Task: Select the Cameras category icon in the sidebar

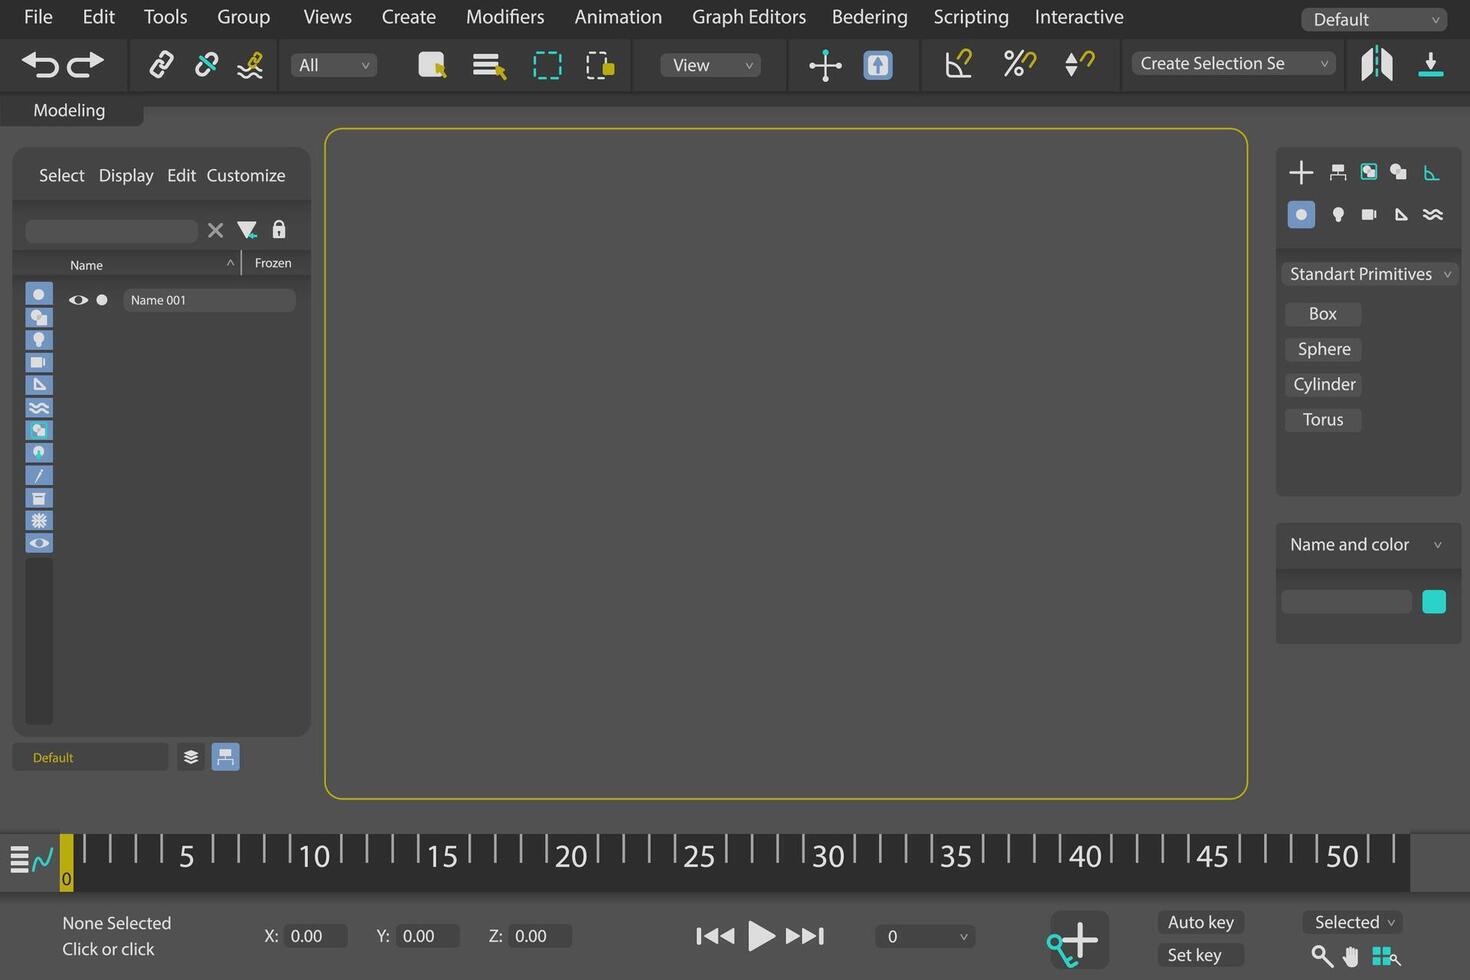Action: [x=1368, y=214]
